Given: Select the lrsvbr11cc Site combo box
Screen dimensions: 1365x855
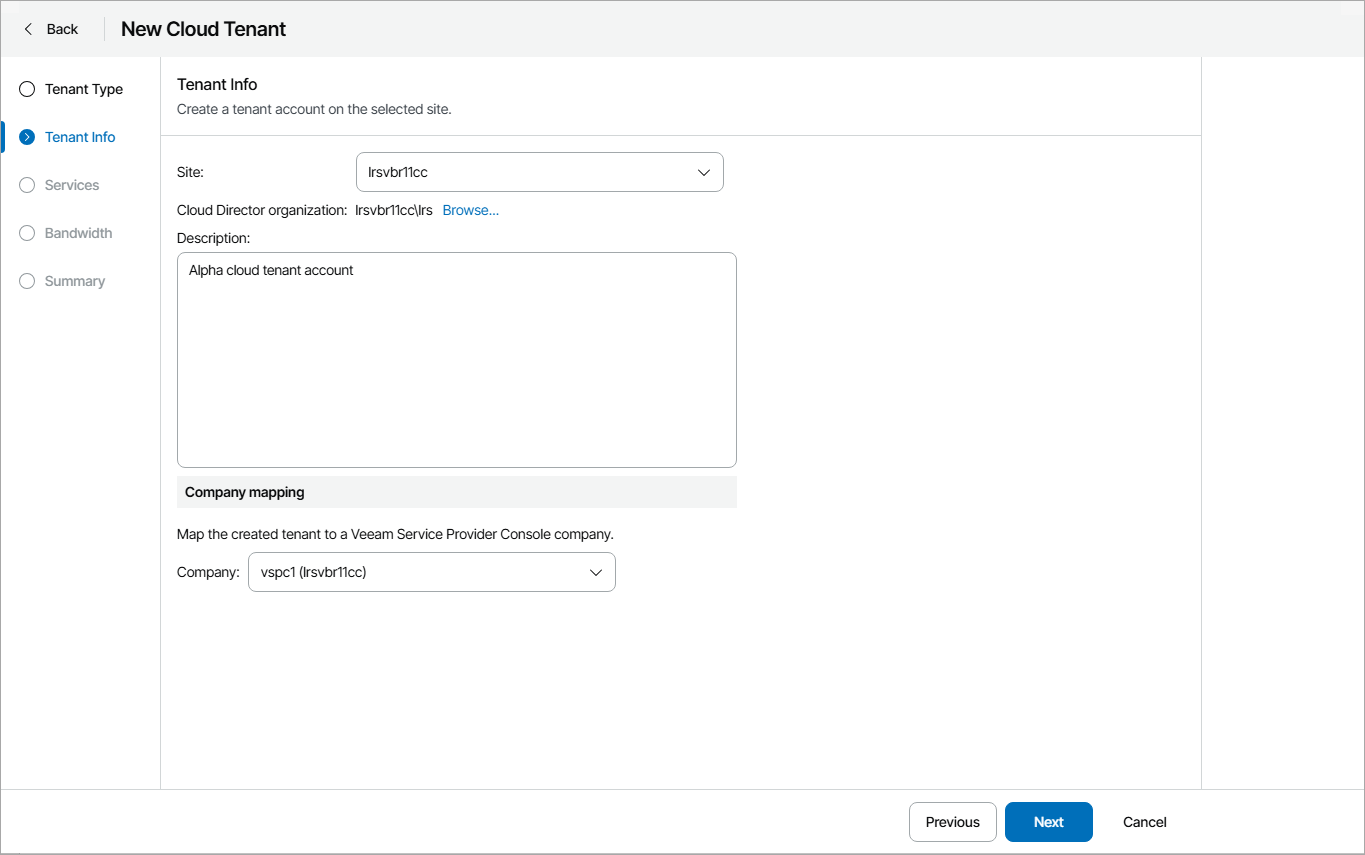Looking at the screenshot, I should pos(520,172).
